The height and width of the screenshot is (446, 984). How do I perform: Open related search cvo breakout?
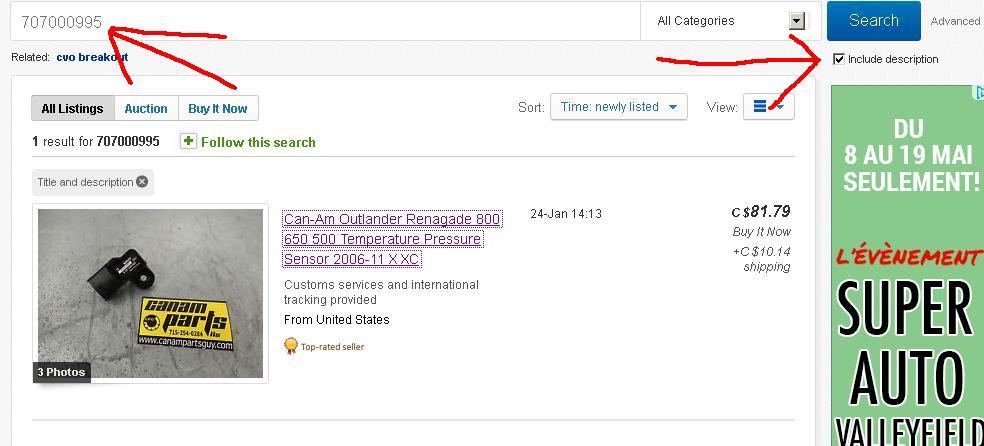[92, 57]
